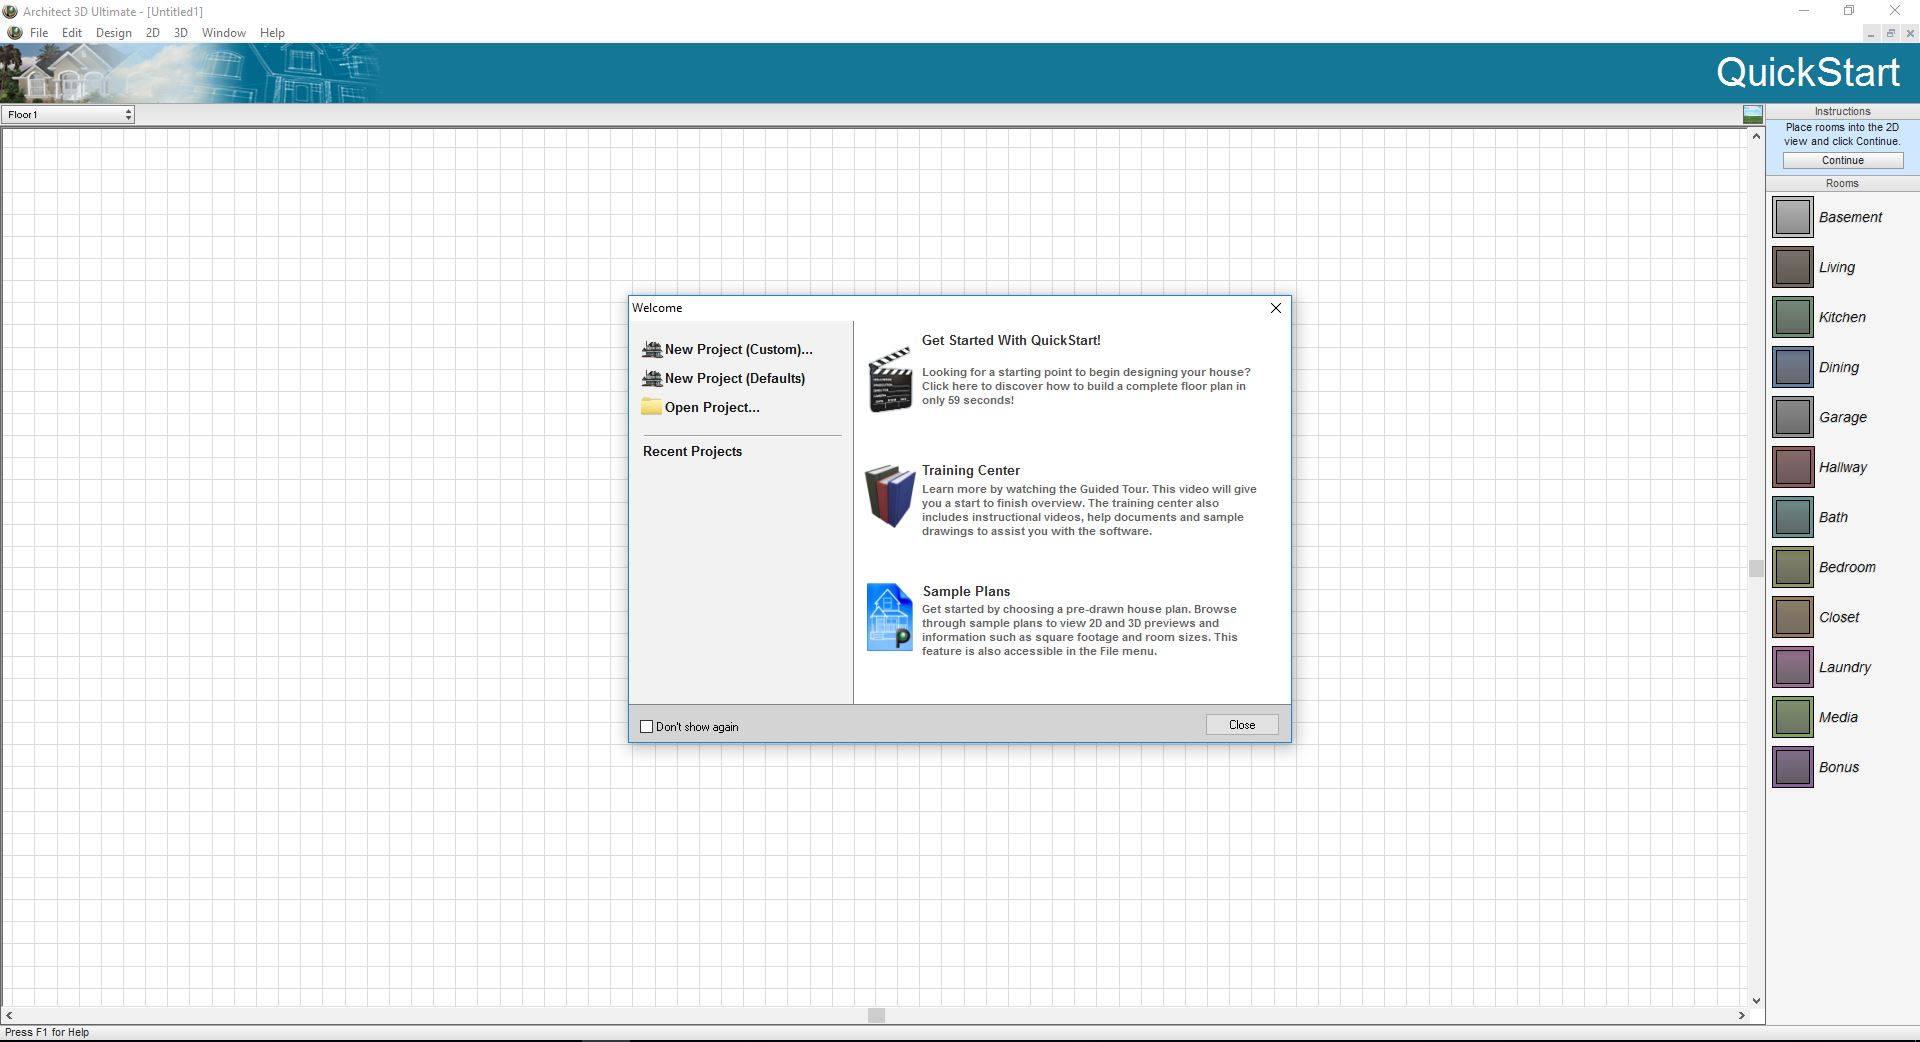The image size is (1920, 1042).
Task: Open the Training Center books icon
Action: [889, 496]
